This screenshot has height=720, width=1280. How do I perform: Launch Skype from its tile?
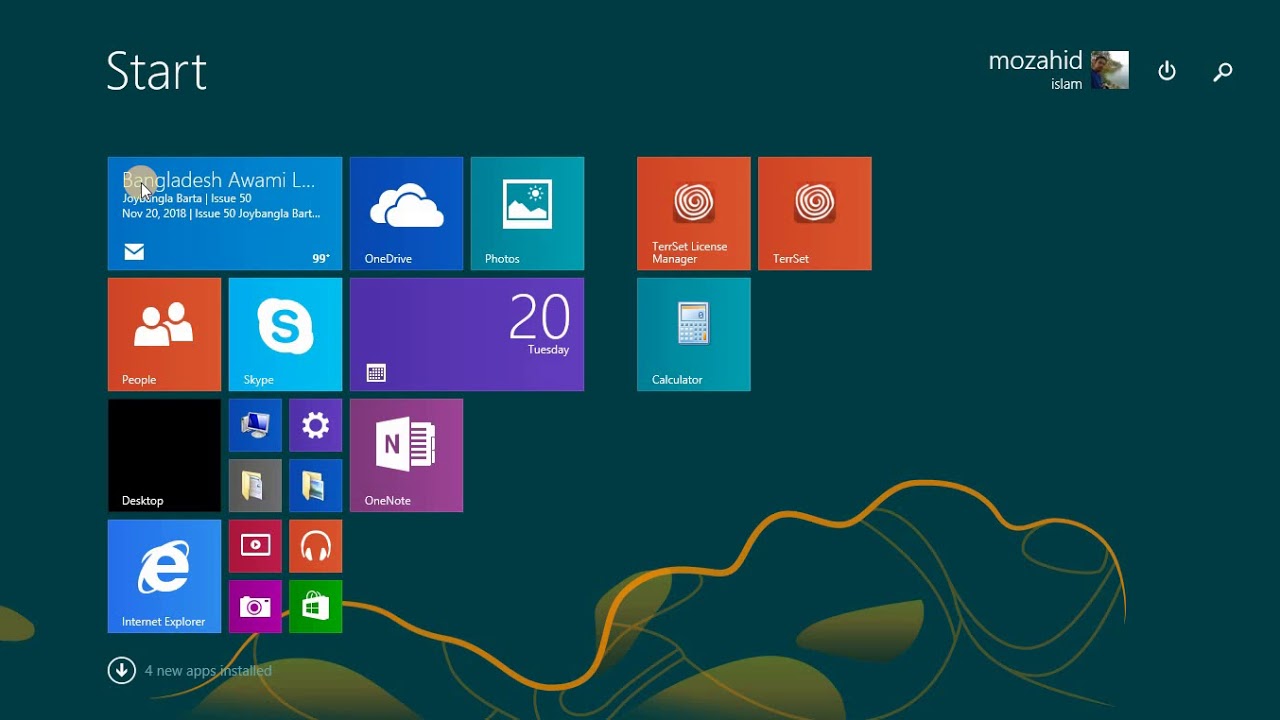[285, 334]
